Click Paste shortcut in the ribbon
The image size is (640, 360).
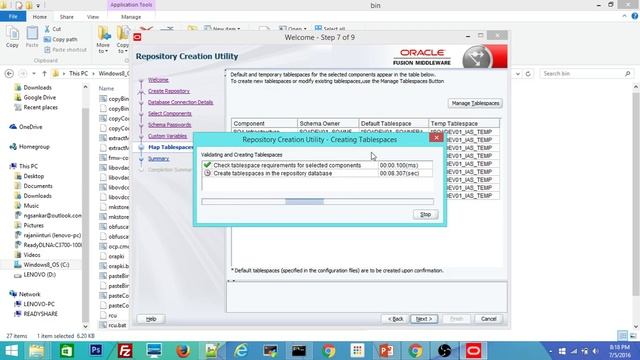click(x=65, y=49)
